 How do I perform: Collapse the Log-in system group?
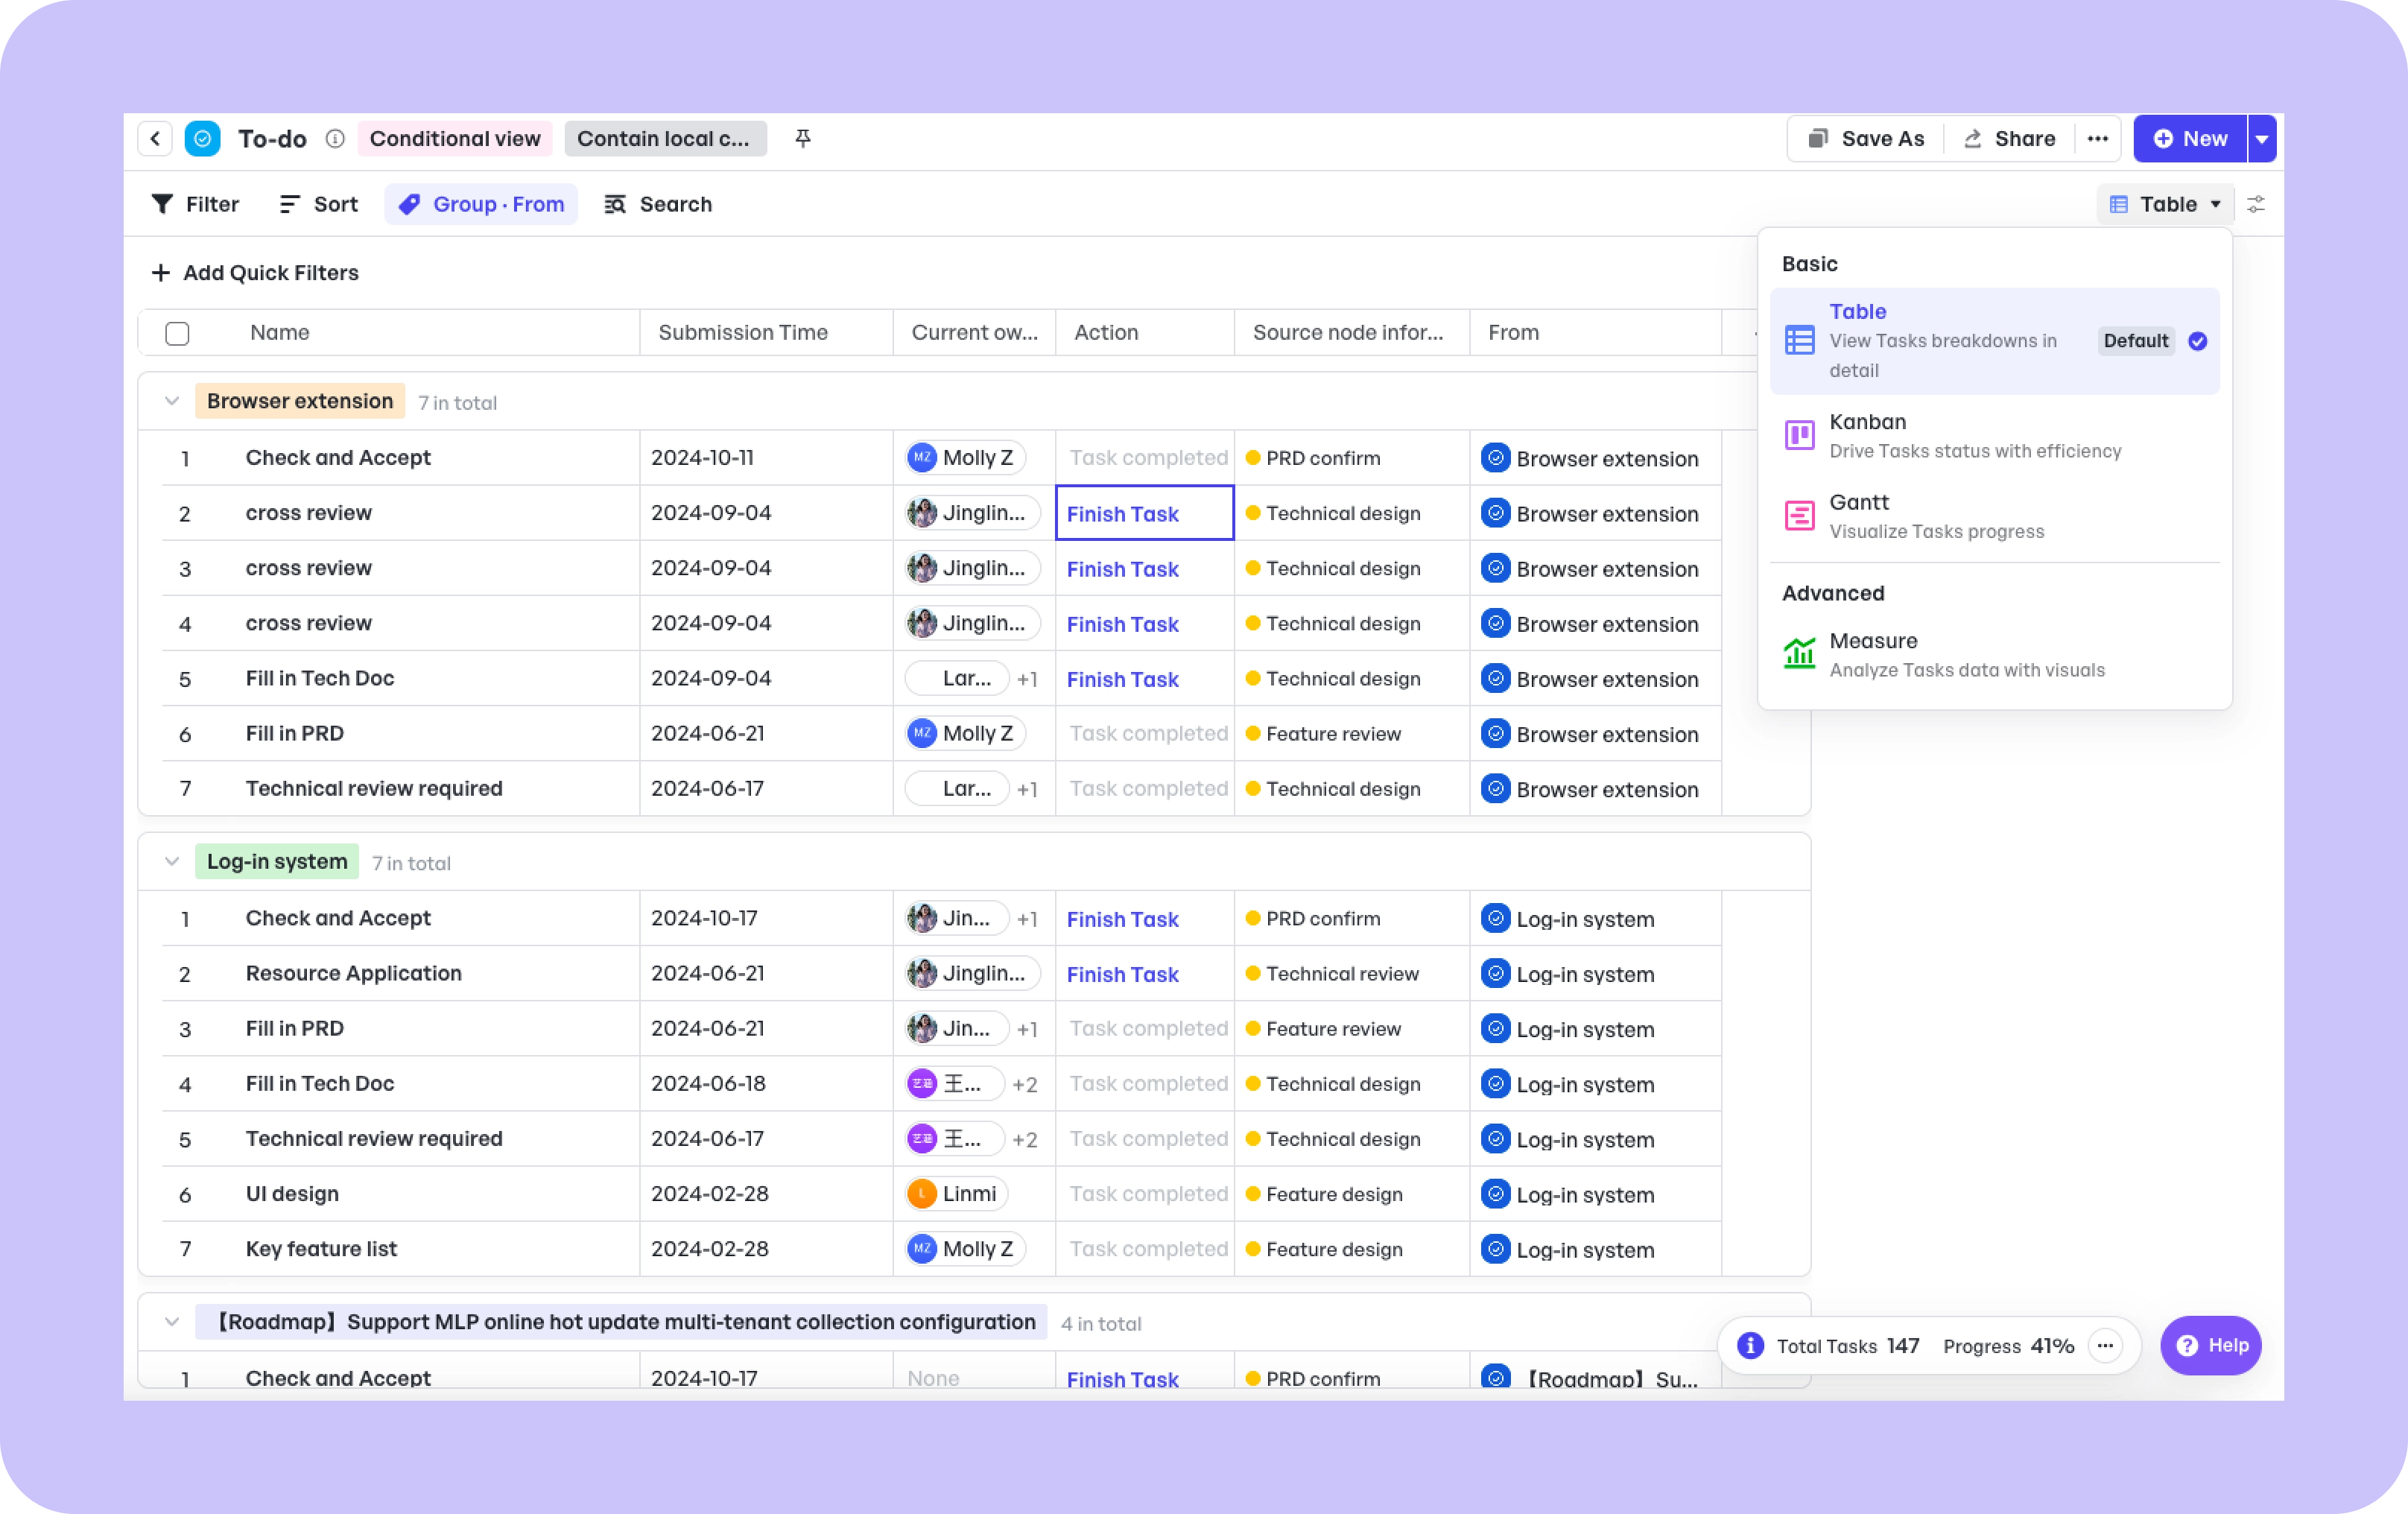point(172,861)
